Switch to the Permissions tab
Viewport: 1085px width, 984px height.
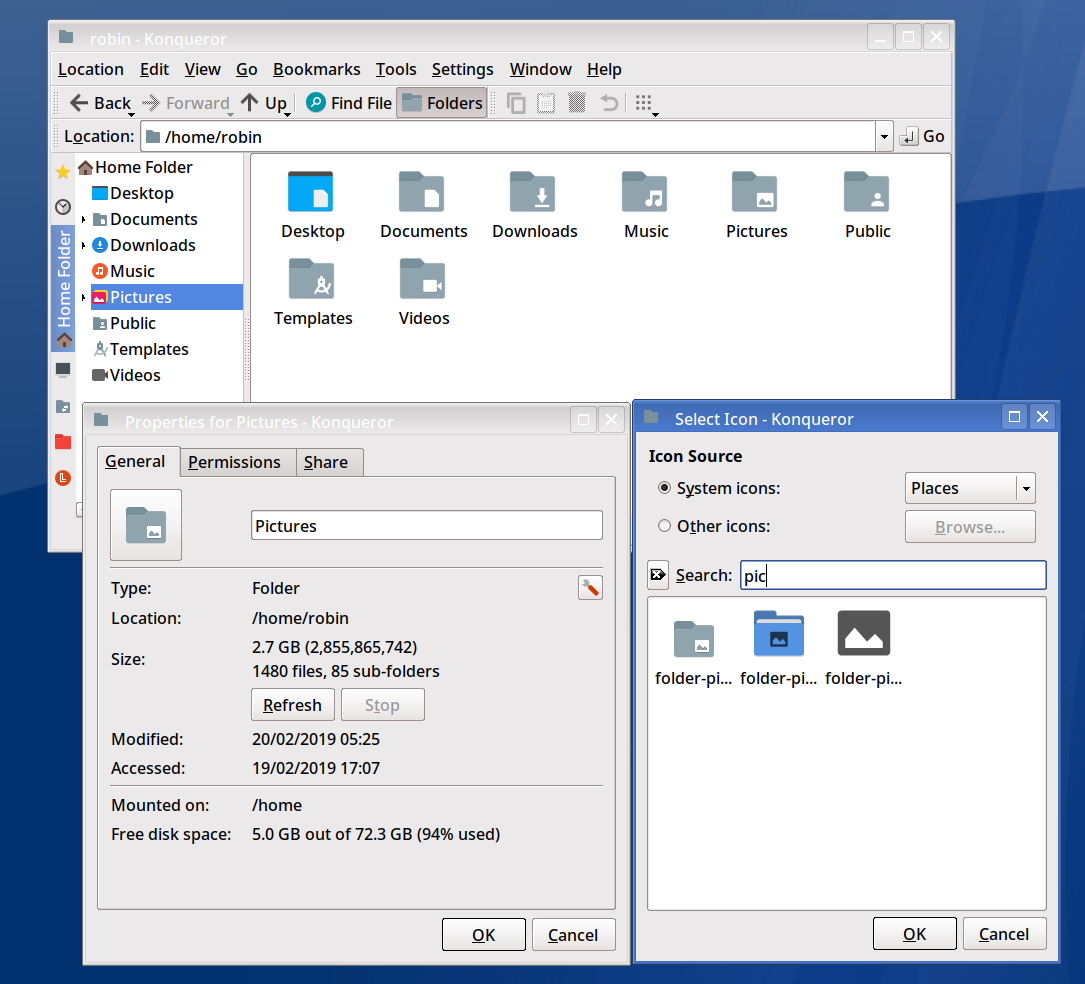tap(234, 462)
